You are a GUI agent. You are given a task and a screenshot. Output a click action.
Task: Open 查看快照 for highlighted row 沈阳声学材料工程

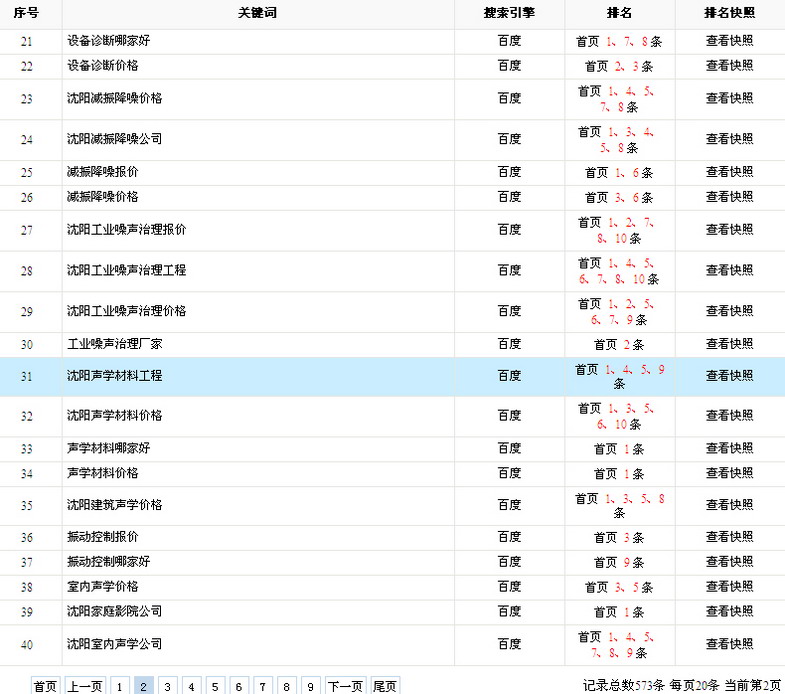729,376
